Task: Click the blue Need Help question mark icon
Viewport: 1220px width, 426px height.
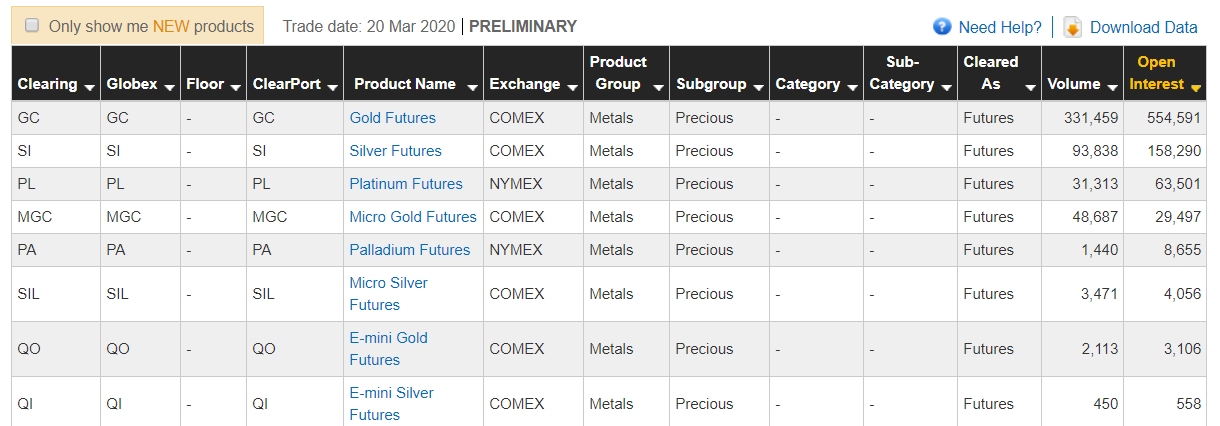Action: tap(941, 27)
